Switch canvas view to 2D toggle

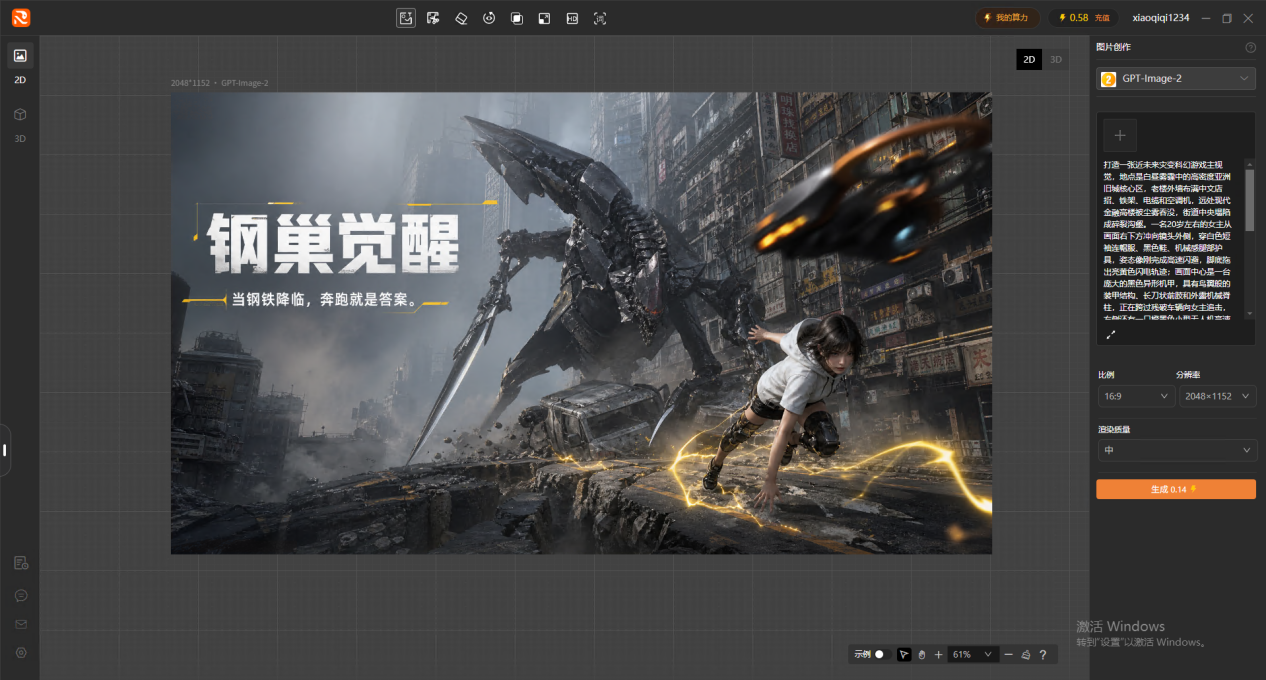point(1029,60)
